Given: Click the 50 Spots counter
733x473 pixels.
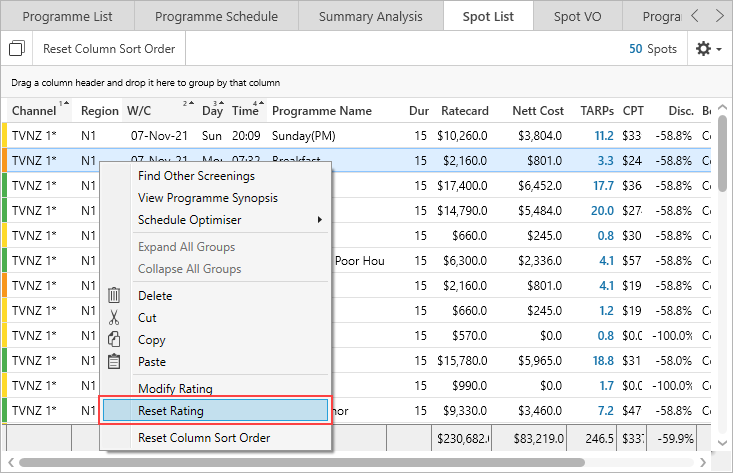Looking at the screenshot, I should (x=653, y=49).
